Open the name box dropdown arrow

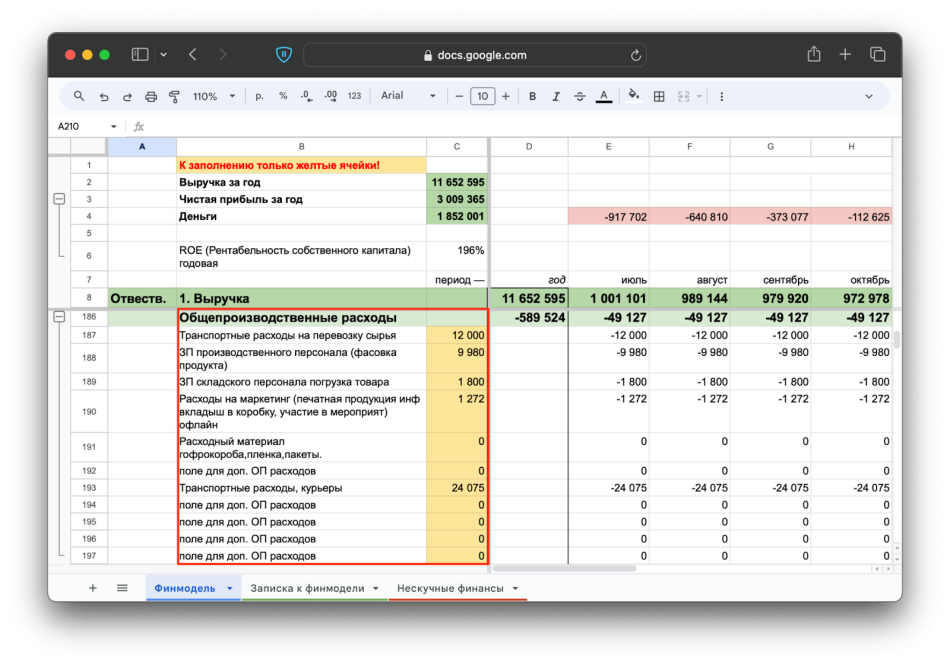tap(113, 127)
